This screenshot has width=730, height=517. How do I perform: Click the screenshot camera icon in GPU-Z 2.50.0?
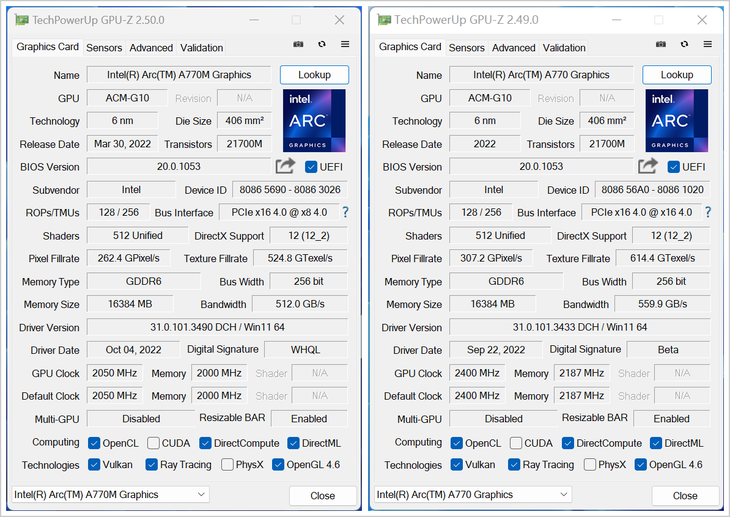[x=298, y=44]
